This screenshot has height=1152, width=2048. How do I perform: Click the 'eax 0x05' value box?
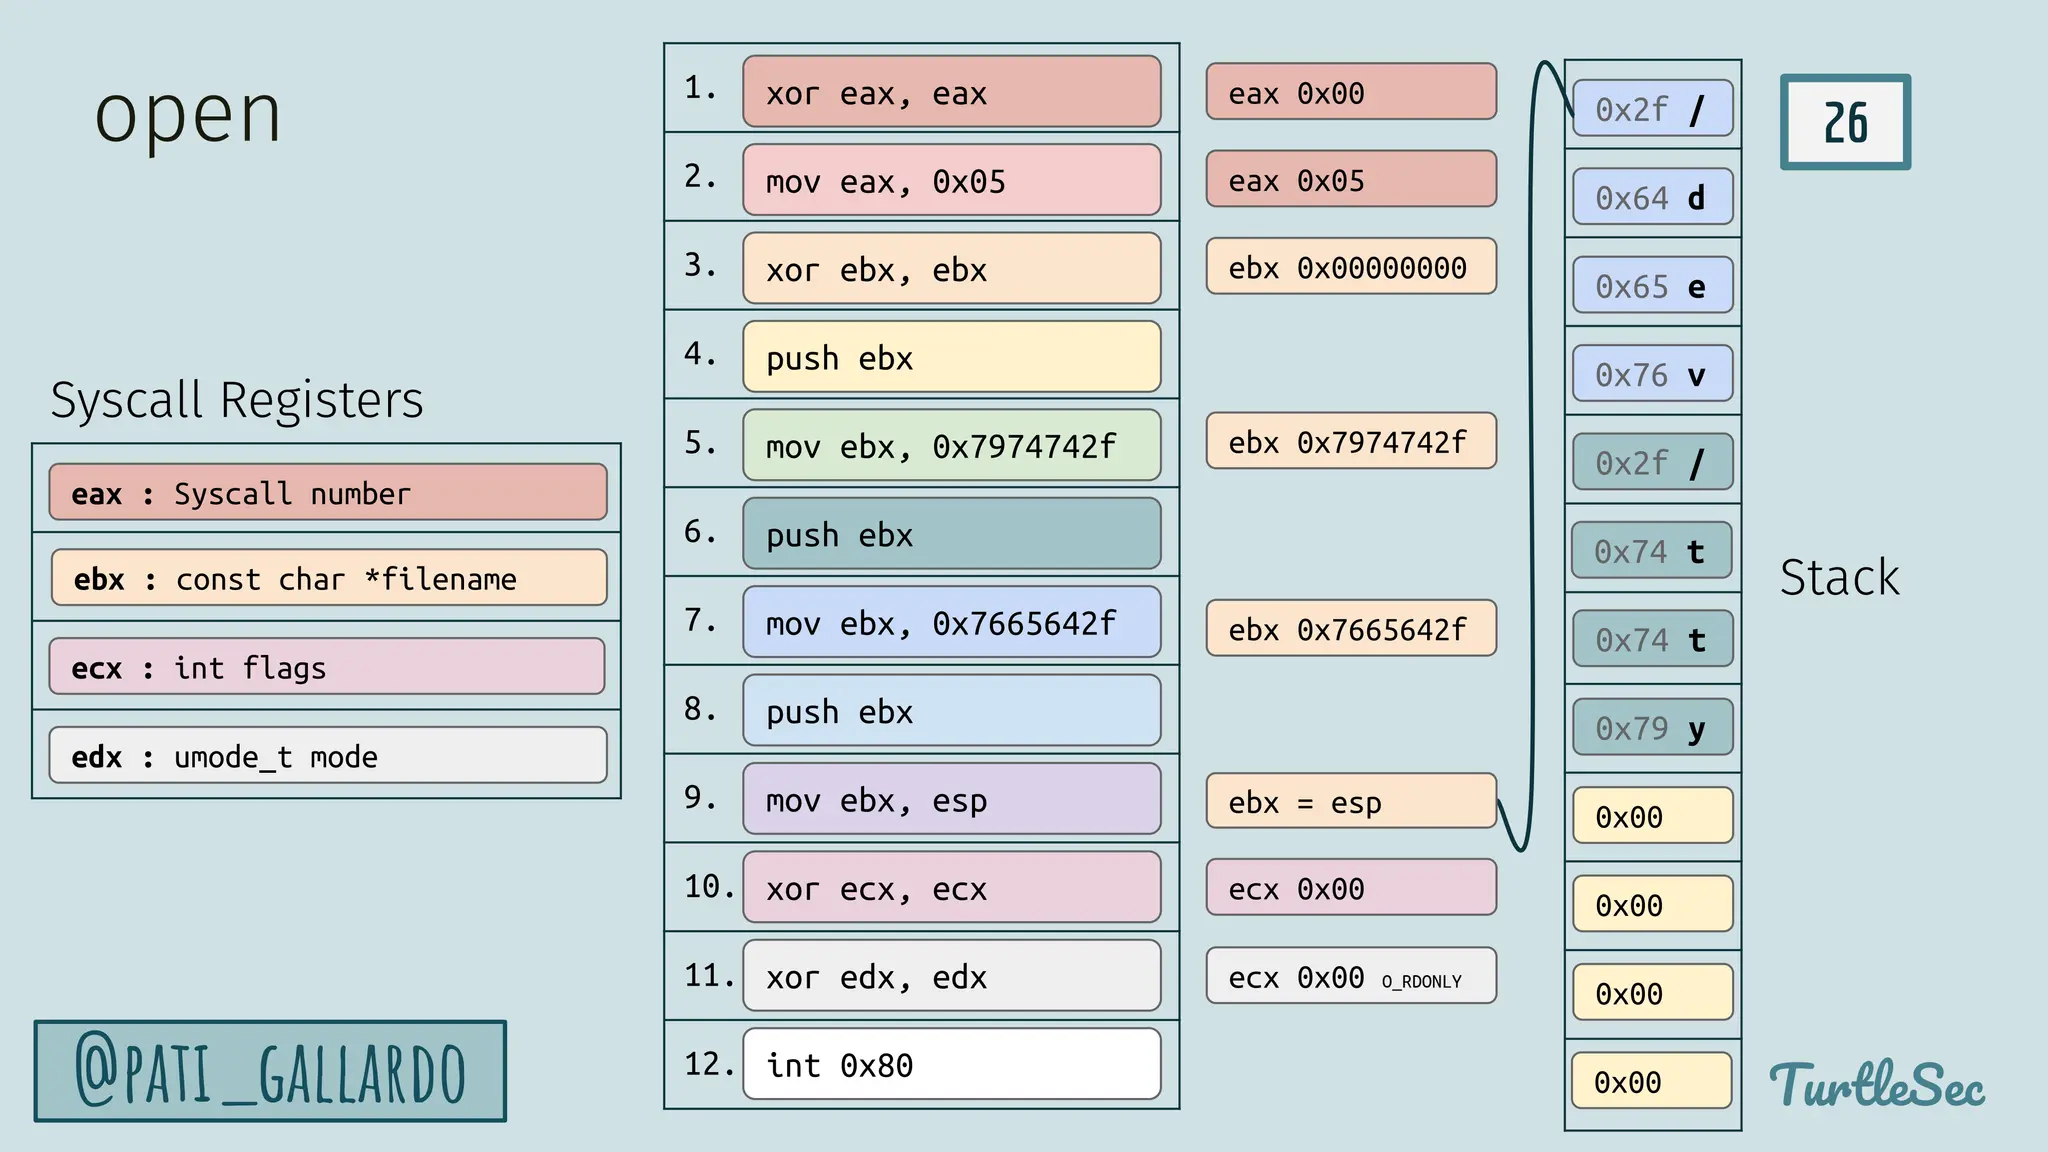coord(1350,180)
